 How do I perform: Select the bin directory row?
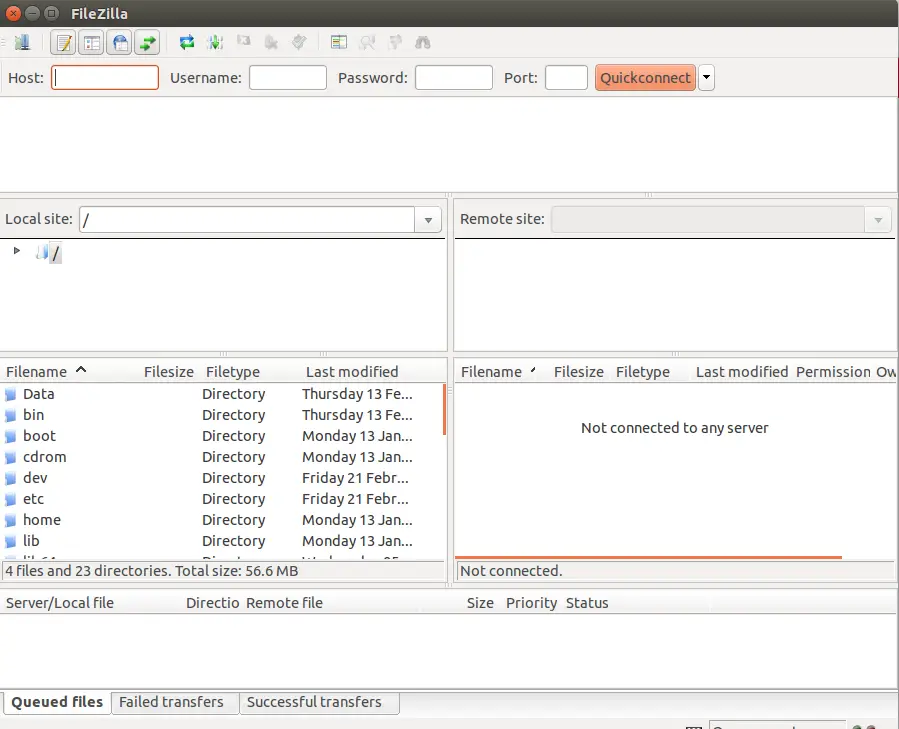point(221,415)
